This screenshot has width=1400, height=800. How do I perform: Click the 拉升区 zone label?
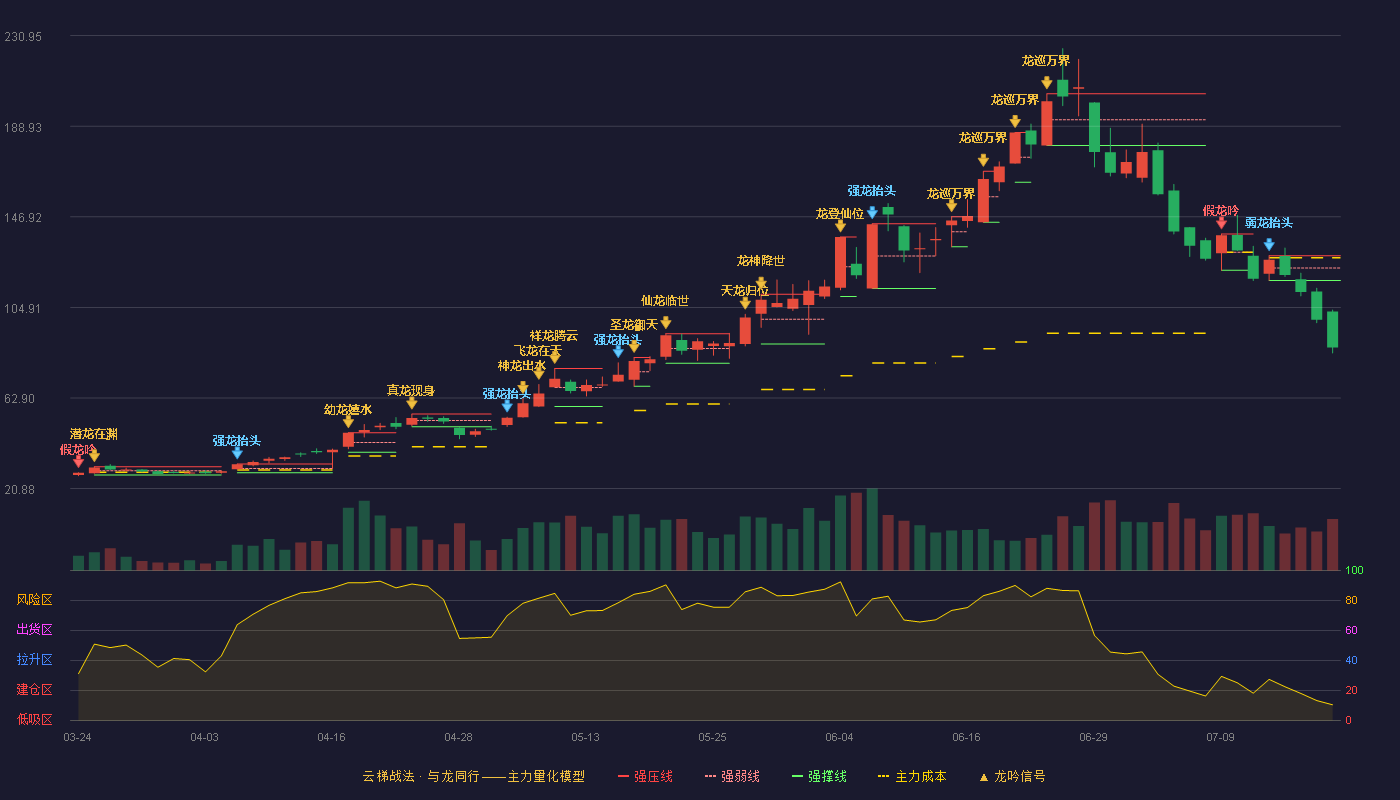click(34, 660)
